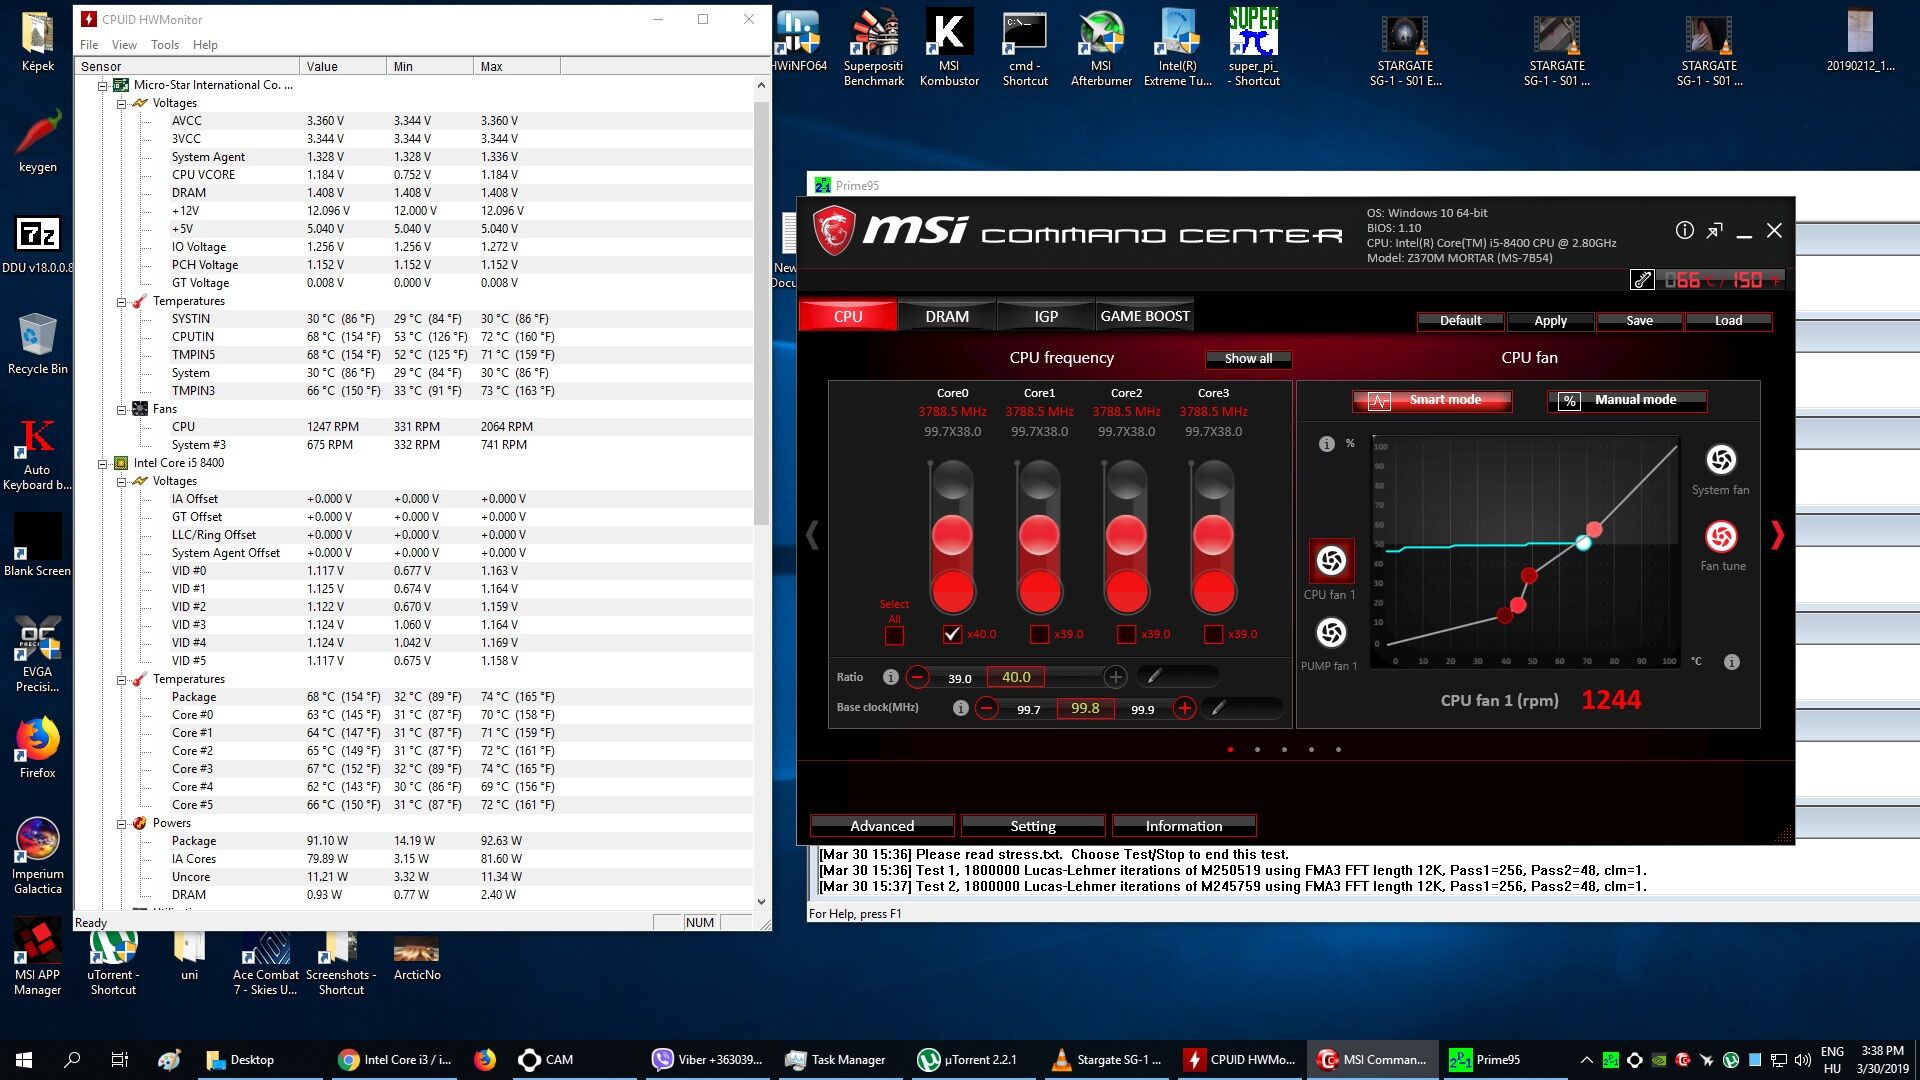Toggle the Select All cores checkbox
This screenshot has width=1920, height=1080.
coord(894,635)
